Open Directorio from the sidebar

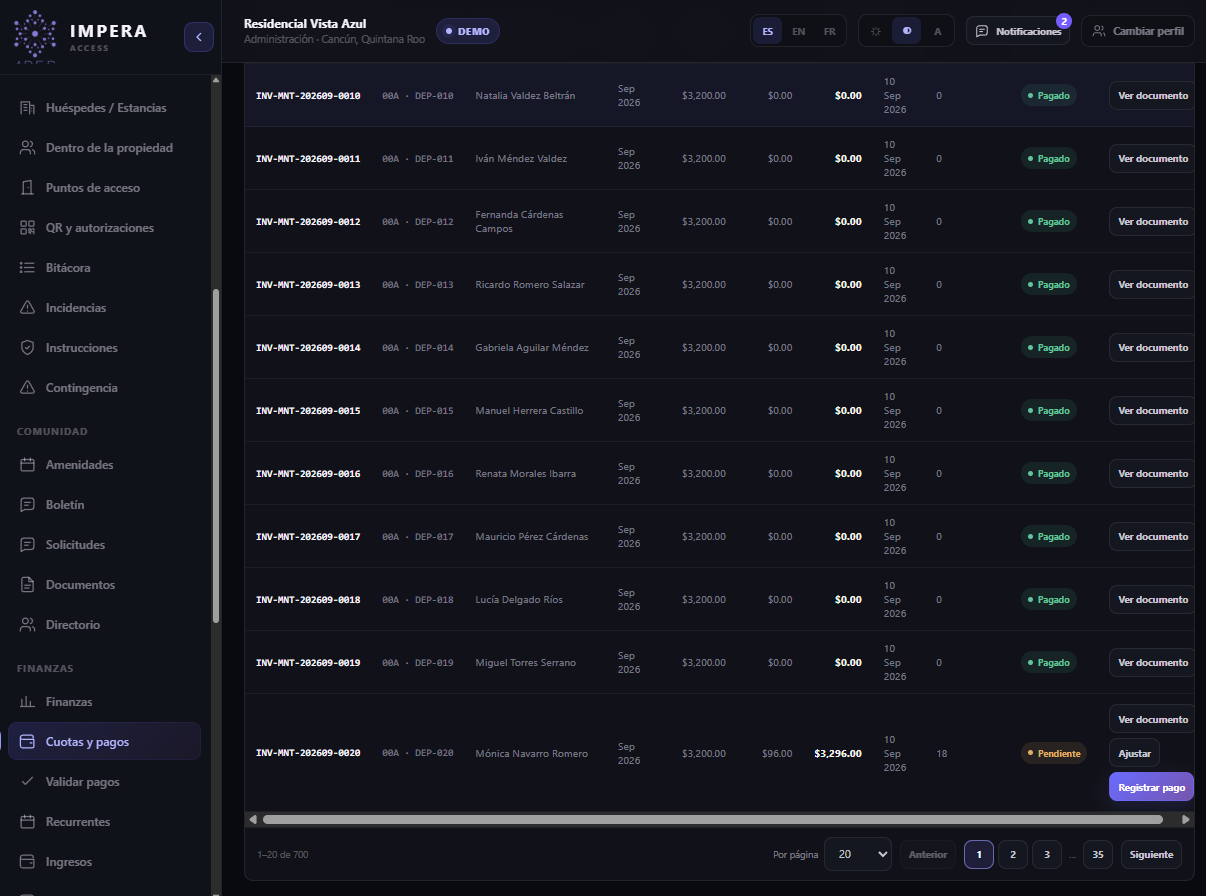pos(105,625)
